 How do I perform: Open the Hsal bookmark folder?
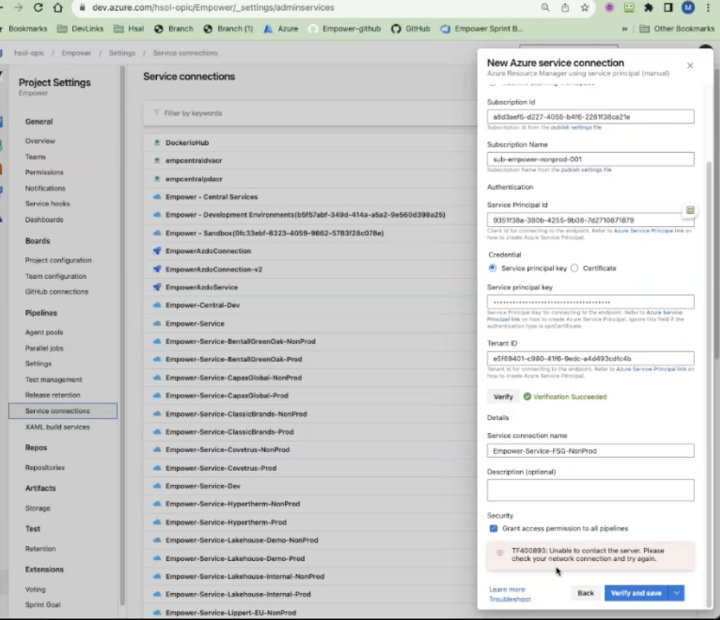tap(129, 28)
